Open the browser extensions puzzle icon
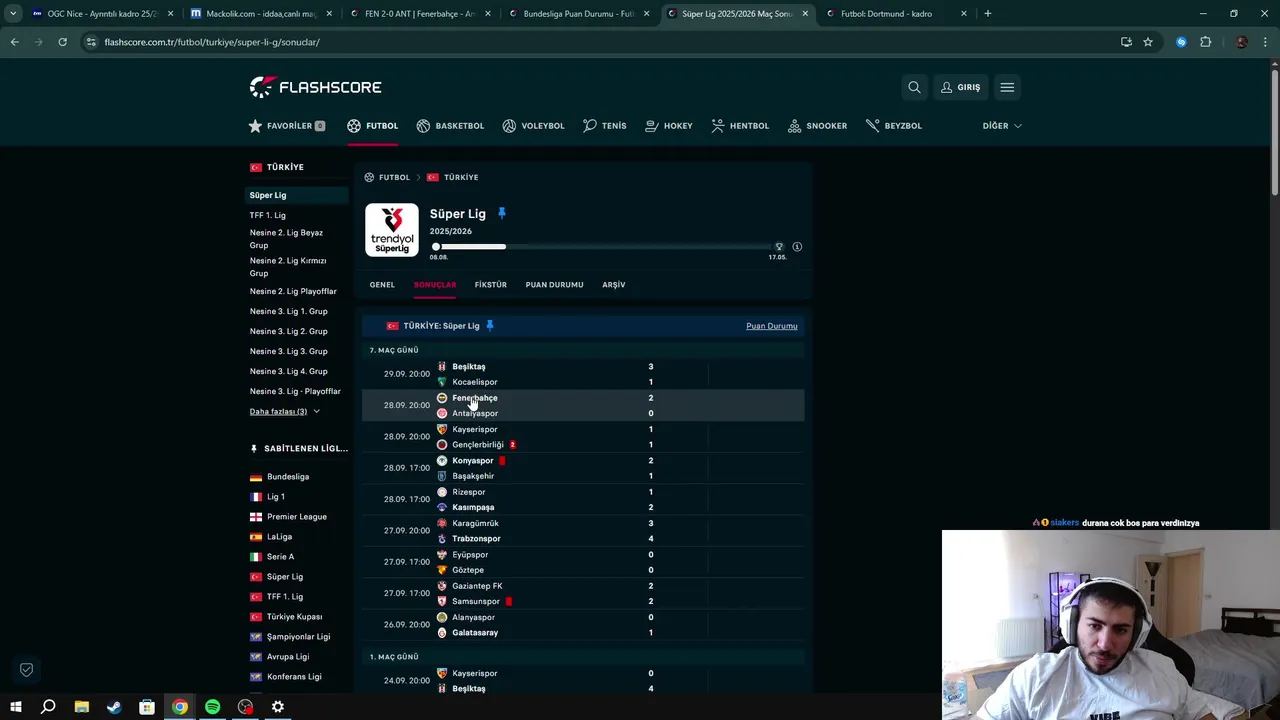The width and height of the screenshot is (1280, 720). (1205, 42)
